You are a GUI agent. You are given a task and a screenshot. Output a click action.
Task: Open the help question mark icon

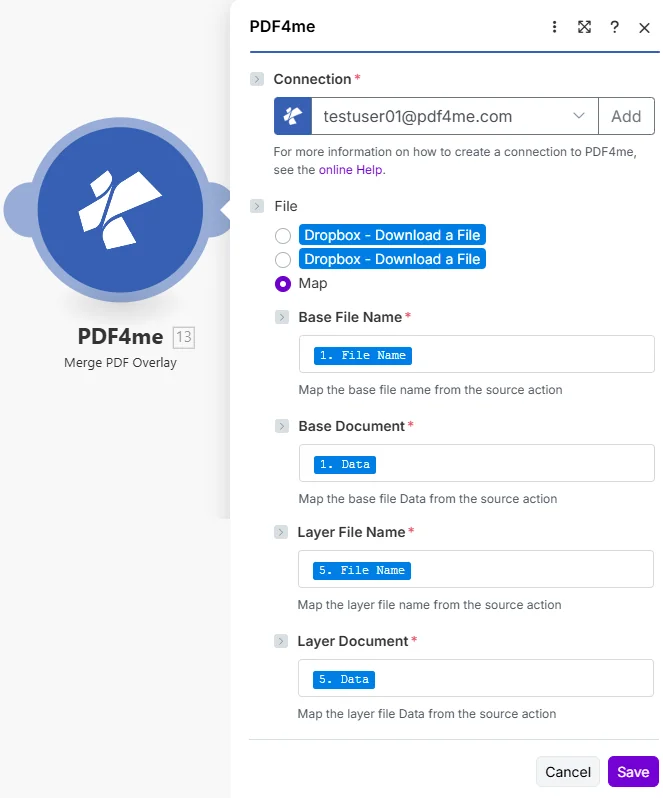point(614,27)
